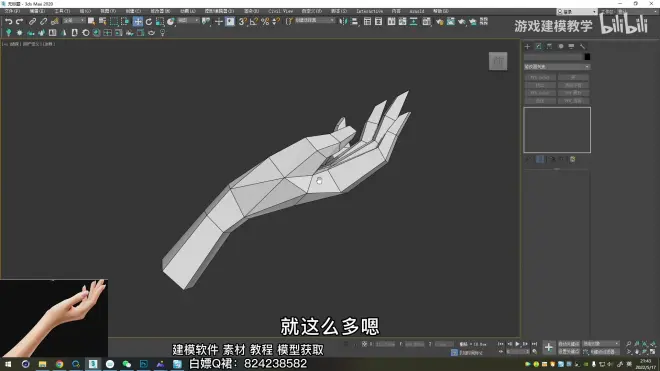Viewport: 660px width, 371px height.
Task: Open the Mirror tool in main toolbar
Action: pos(343,21)
